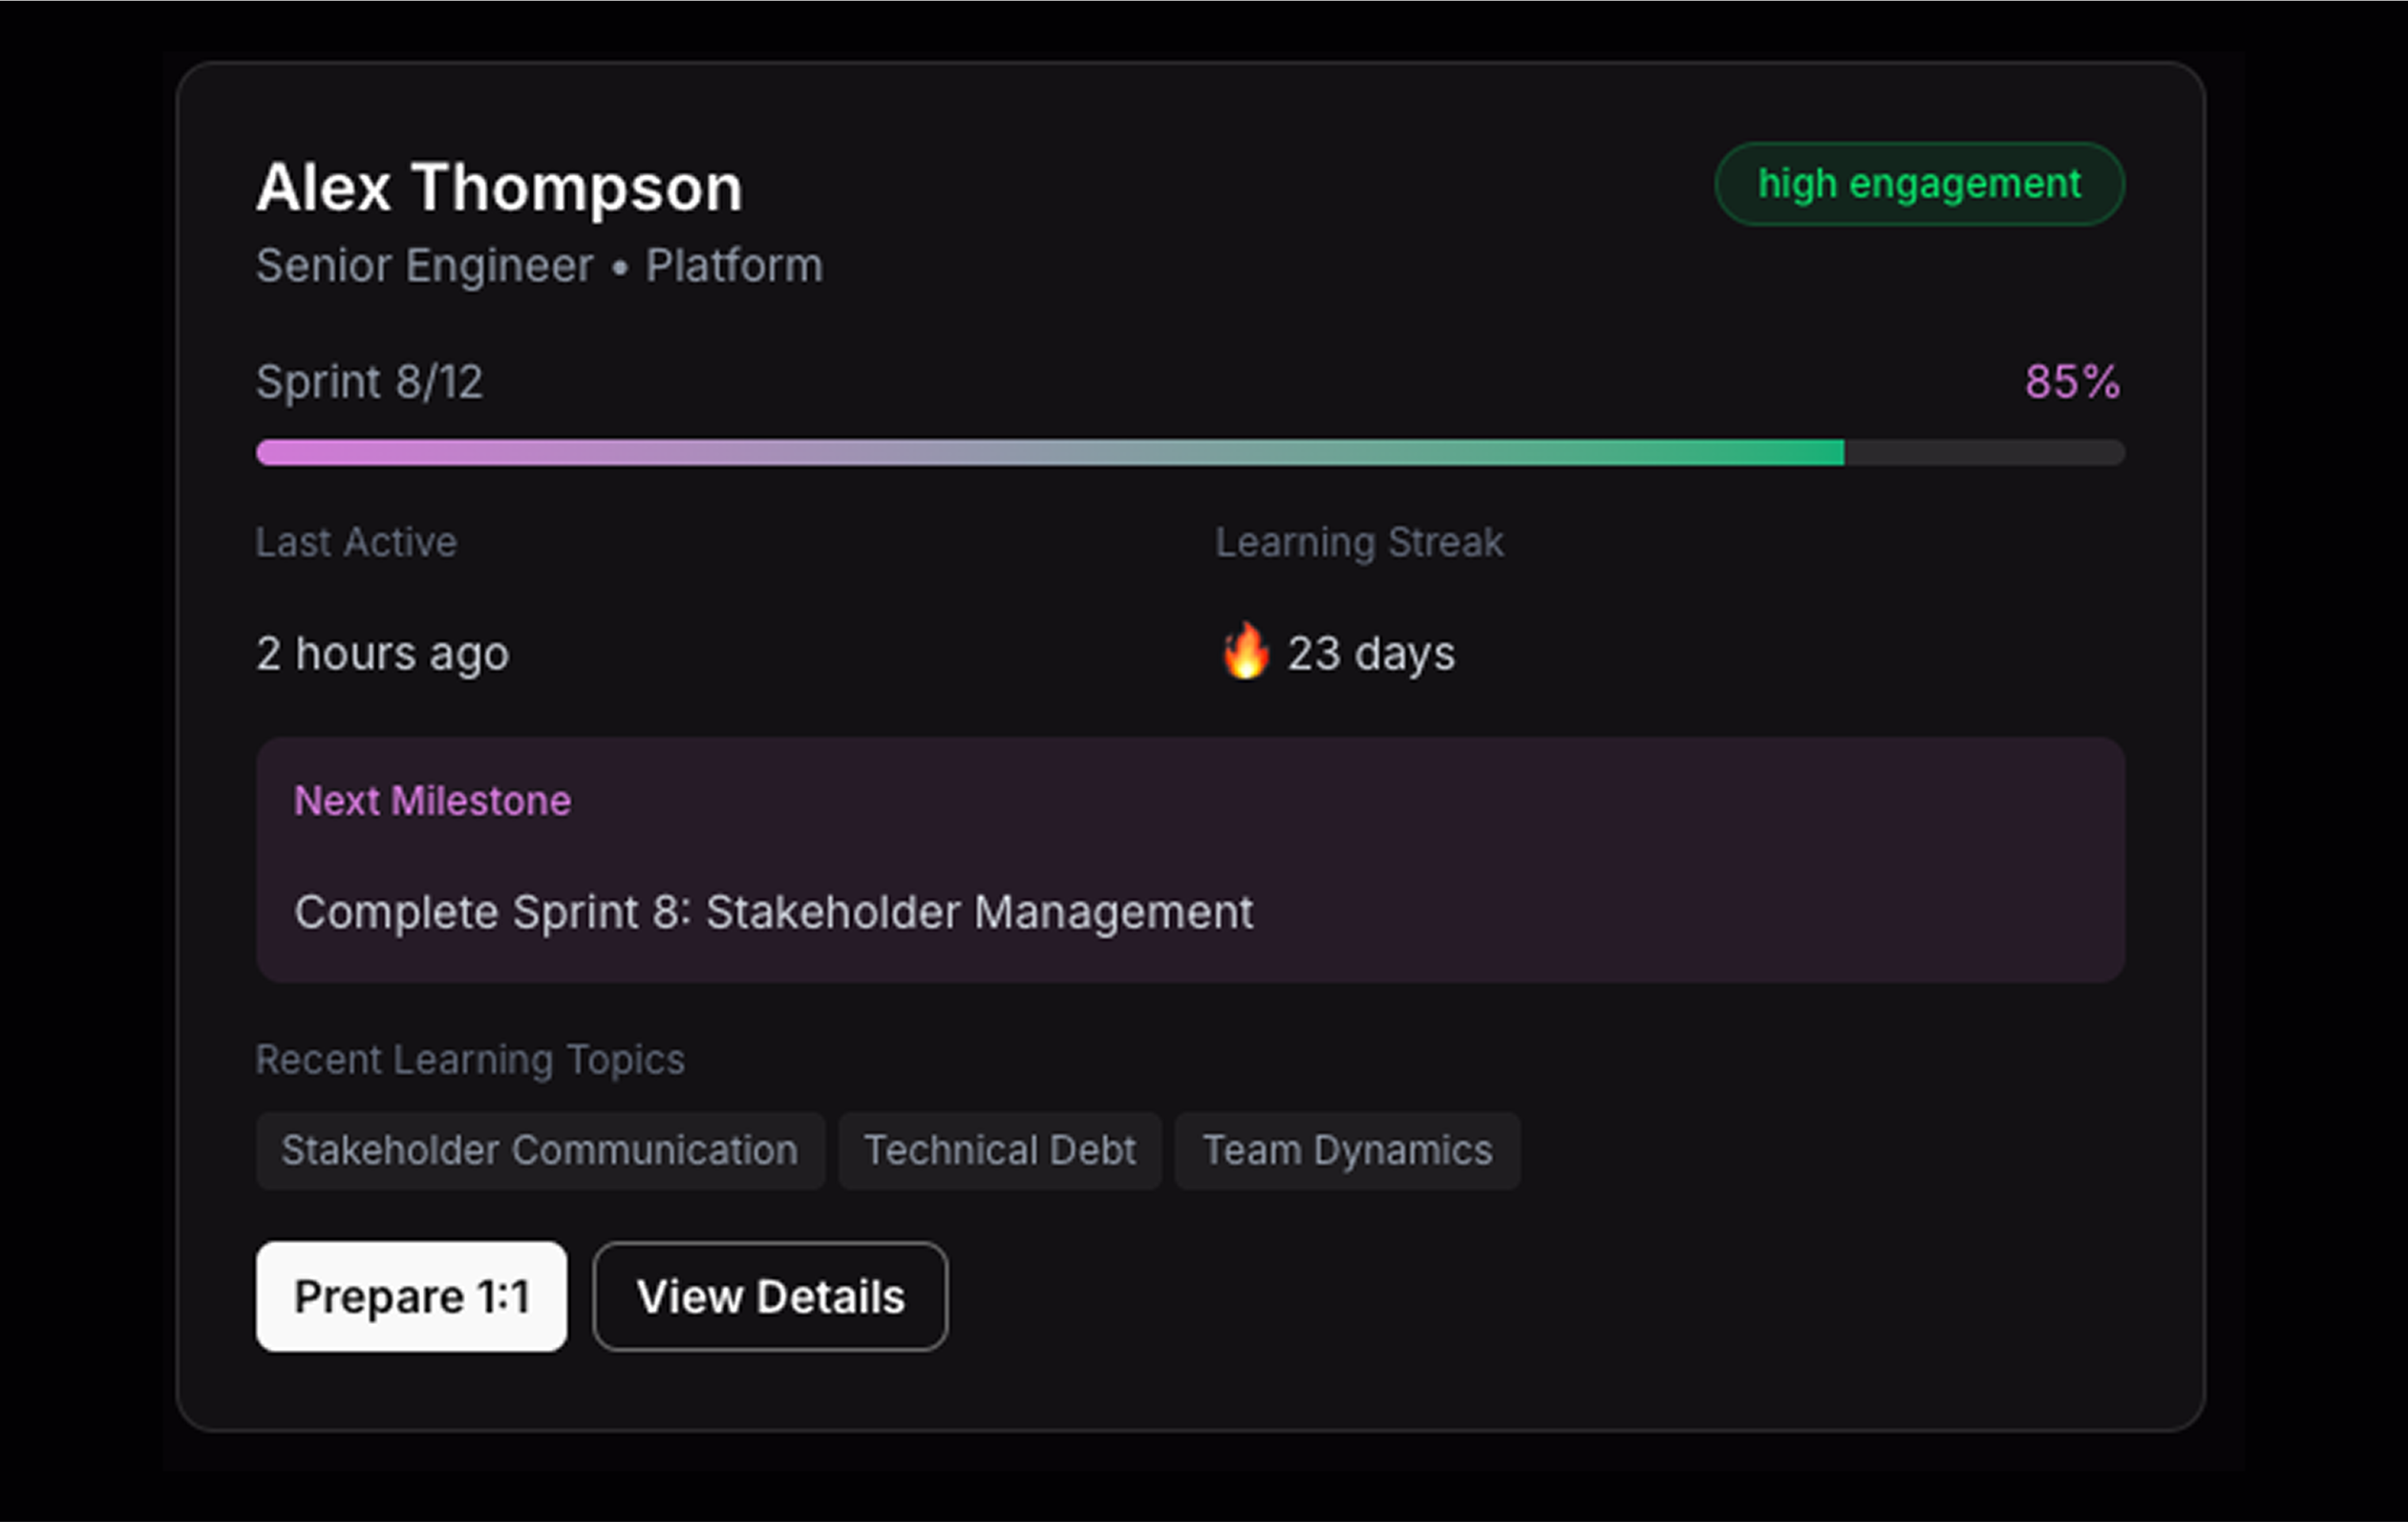Expand the Next Milestone section

(x=432, y=800)
